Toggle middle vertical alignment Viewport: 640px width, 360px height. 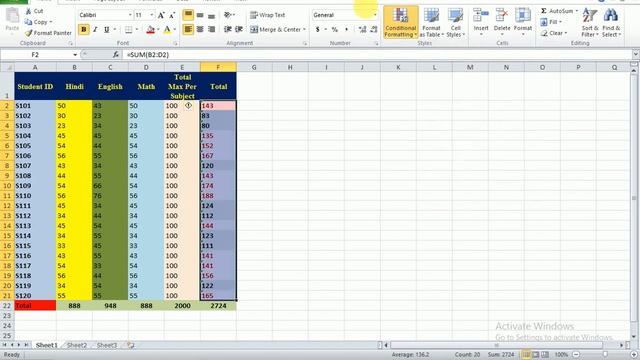(200, 15)
